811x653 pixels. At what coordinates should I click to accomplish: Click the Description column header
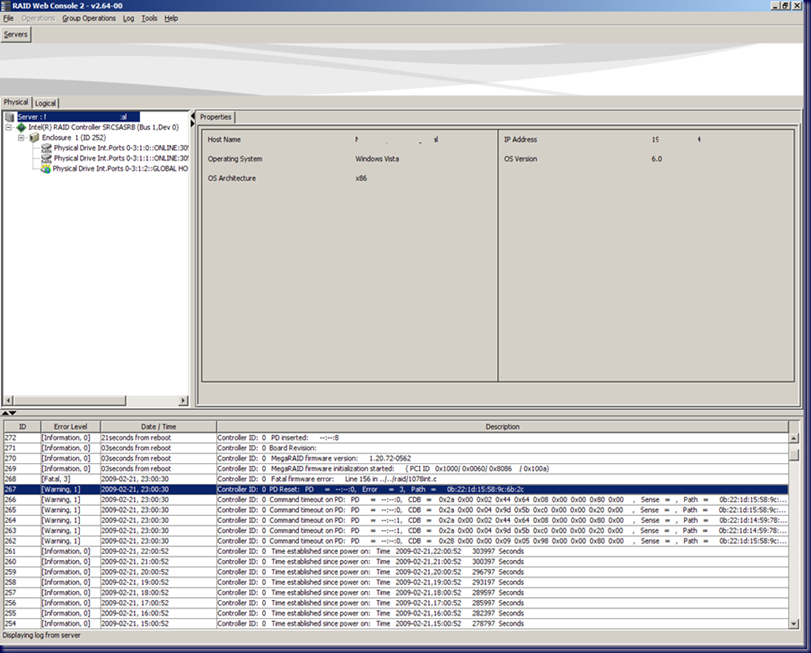[x=502, y=427]
